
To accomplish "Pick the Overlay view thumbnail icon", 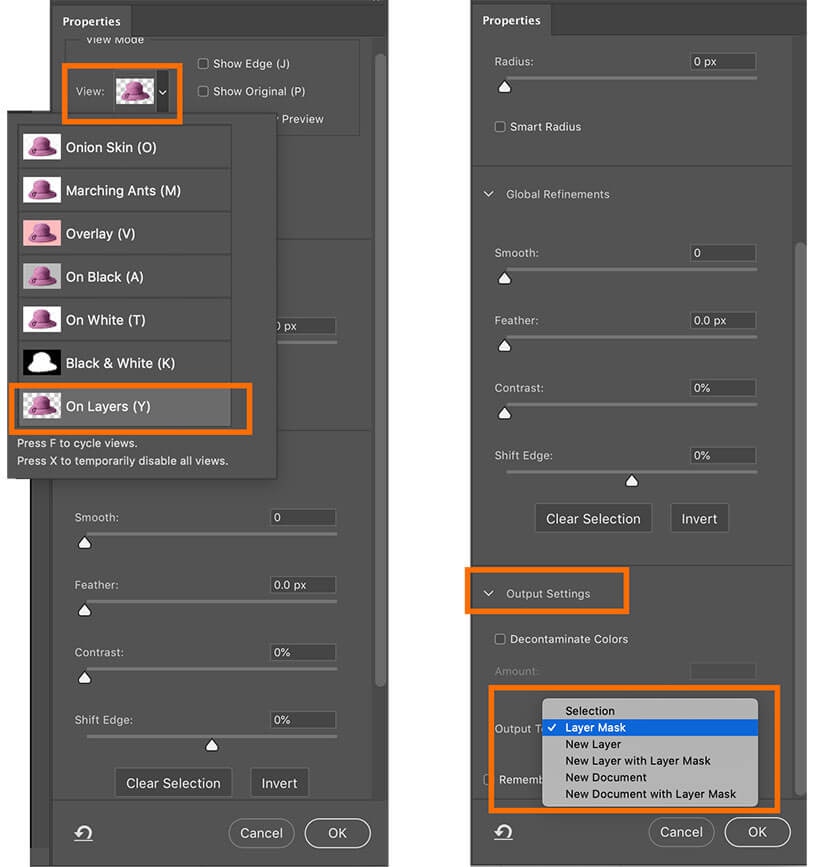I will pyautogui.click(x=41, y=233).
